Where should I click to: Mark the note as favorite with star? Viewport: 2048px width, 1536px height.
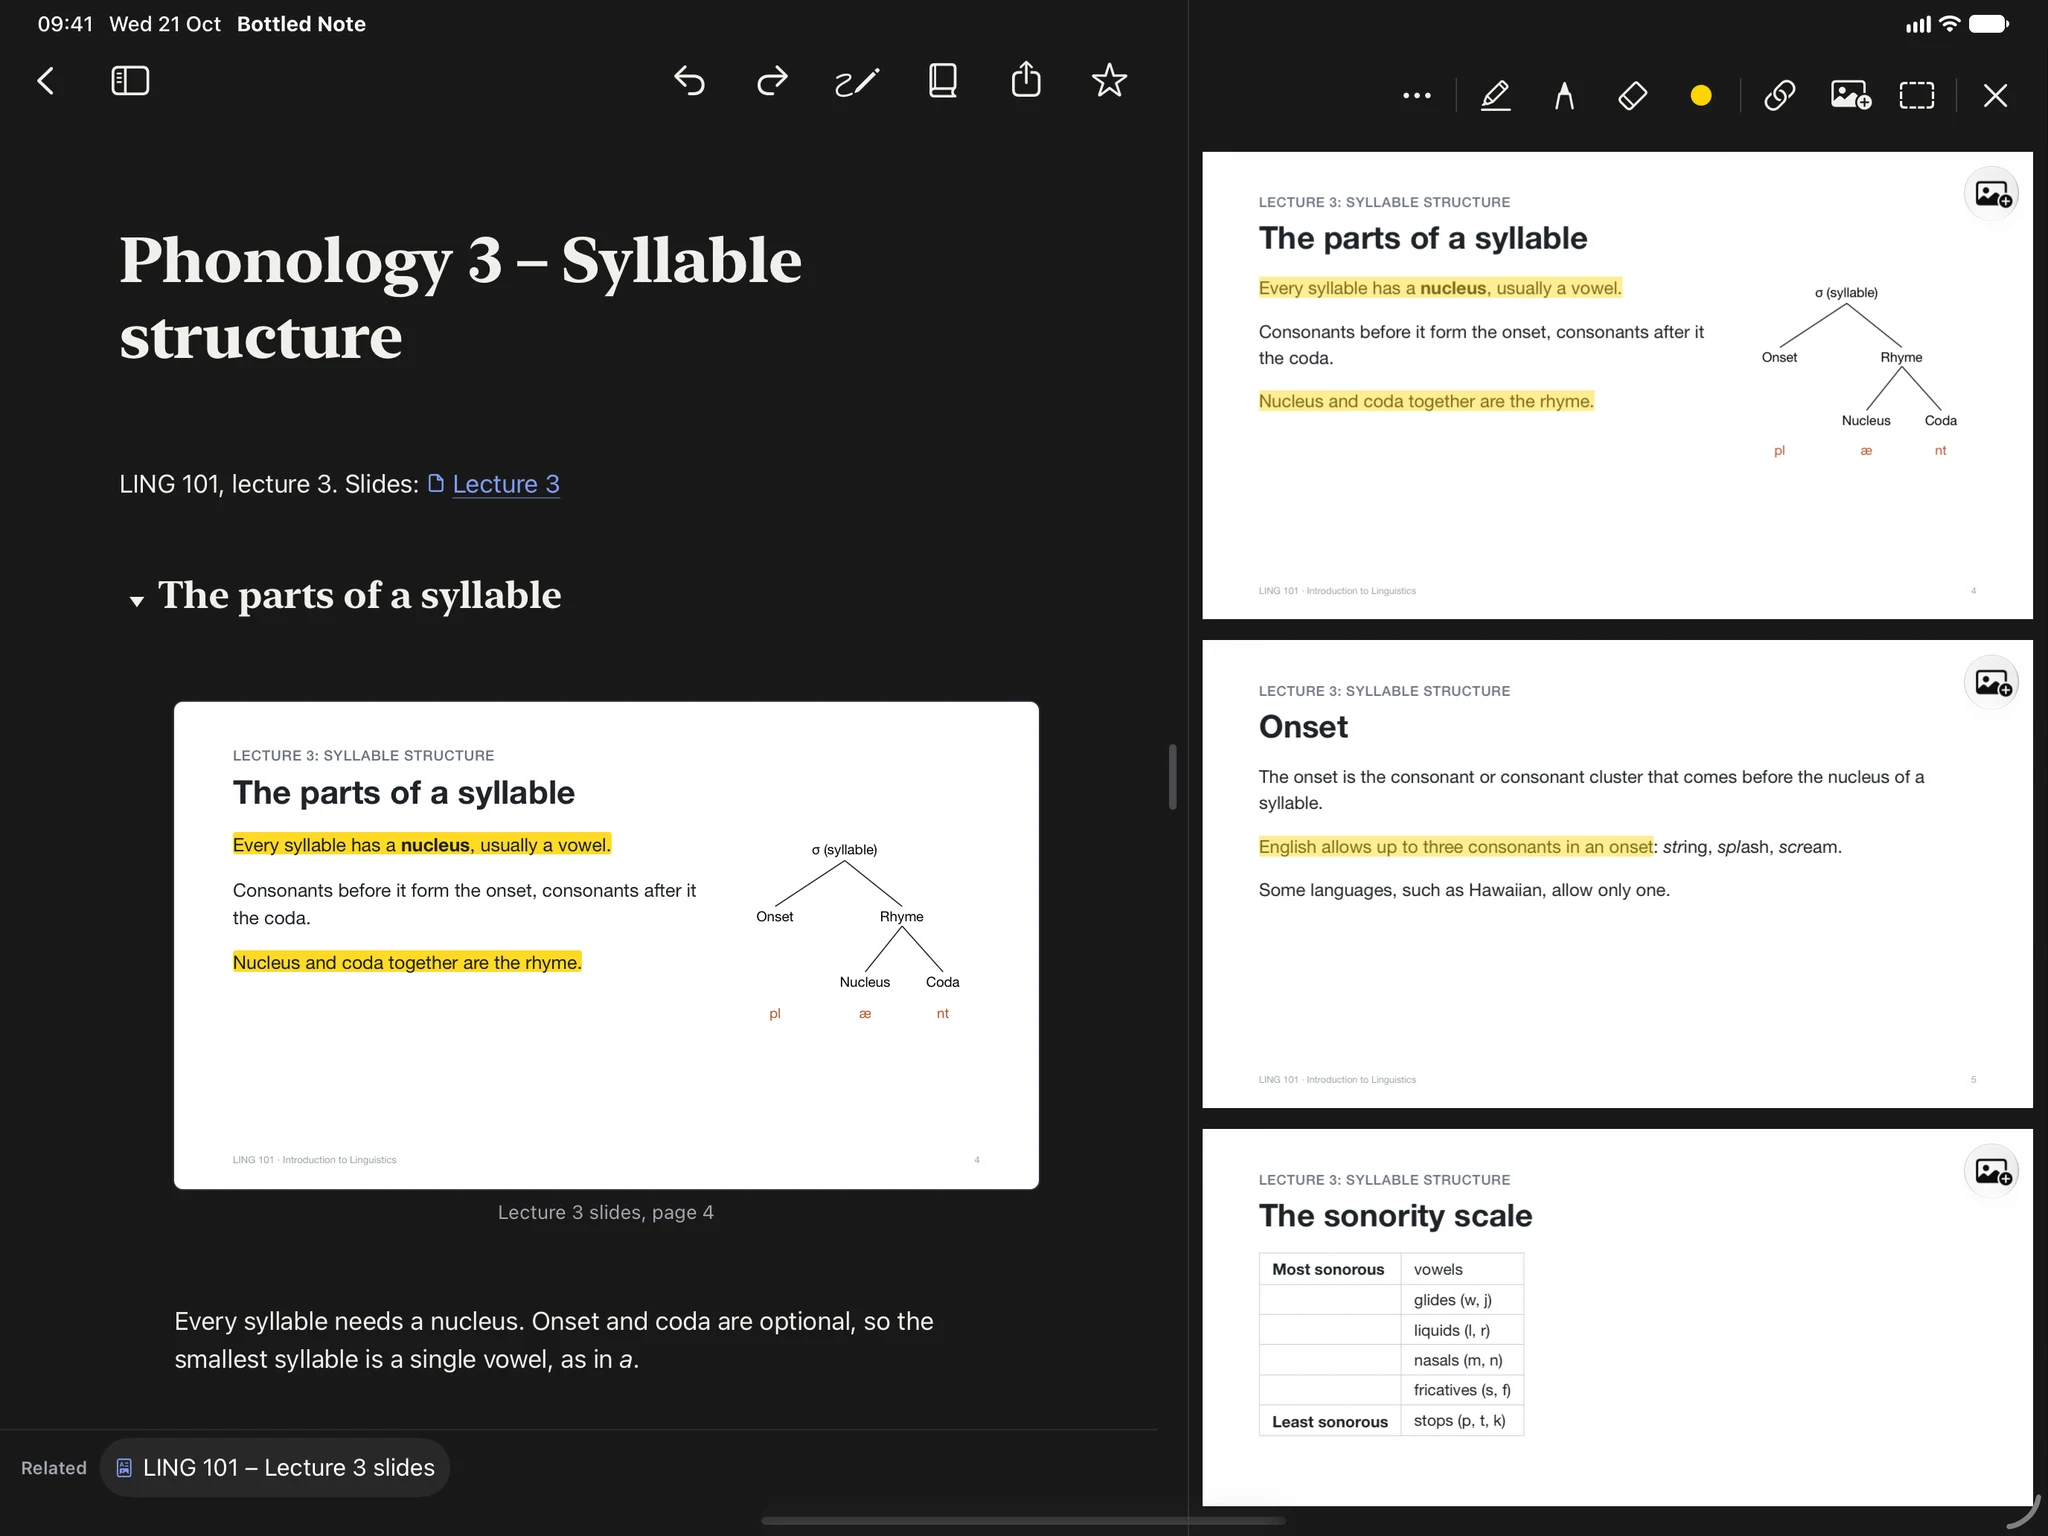(x=1109, y=81)
